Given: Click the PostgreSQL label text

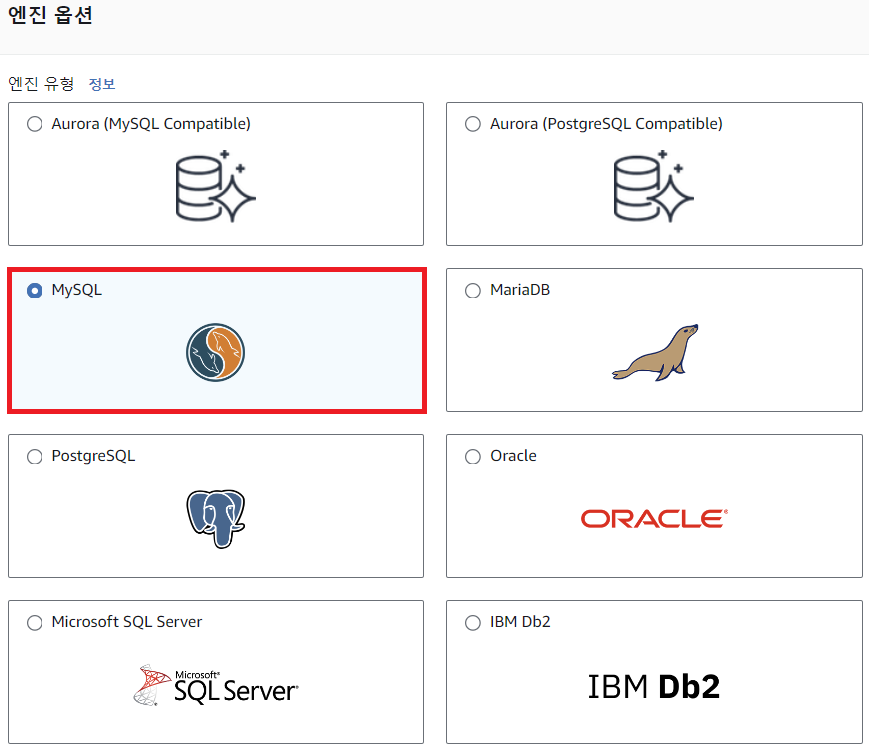Looking at the screenshot, I should [93, 456].
